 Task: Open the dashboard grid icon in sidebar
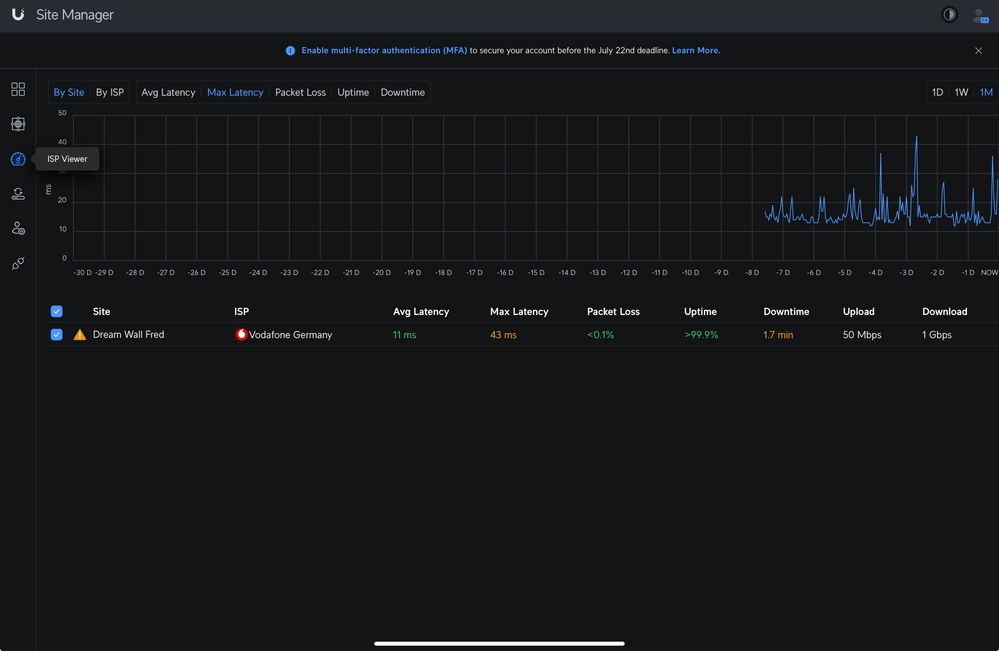tap(18, 89)
